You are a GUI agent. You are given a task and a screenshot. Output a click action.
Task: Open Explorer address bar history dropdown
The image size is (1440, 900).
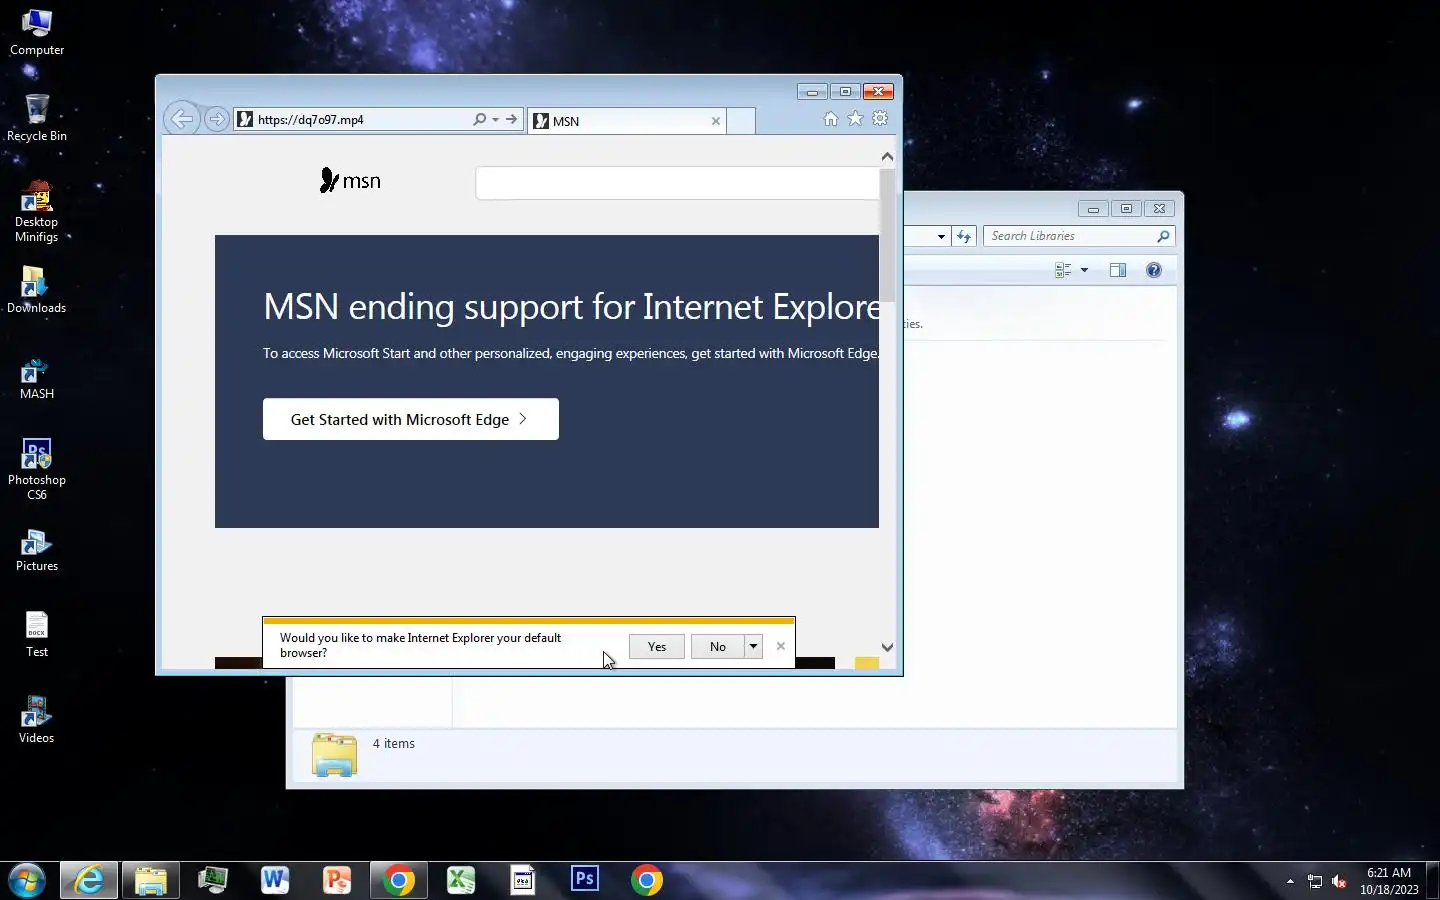point(941,237)
